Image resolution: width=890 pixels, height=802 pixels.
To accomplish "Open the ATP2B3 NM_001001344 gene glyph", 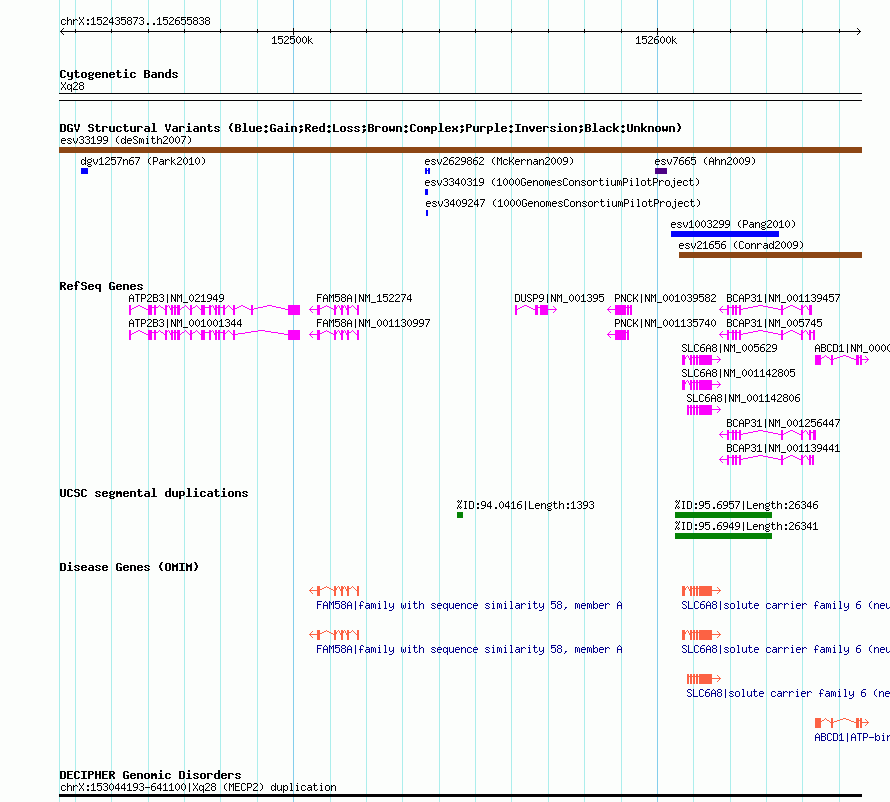I will point(214,335).
